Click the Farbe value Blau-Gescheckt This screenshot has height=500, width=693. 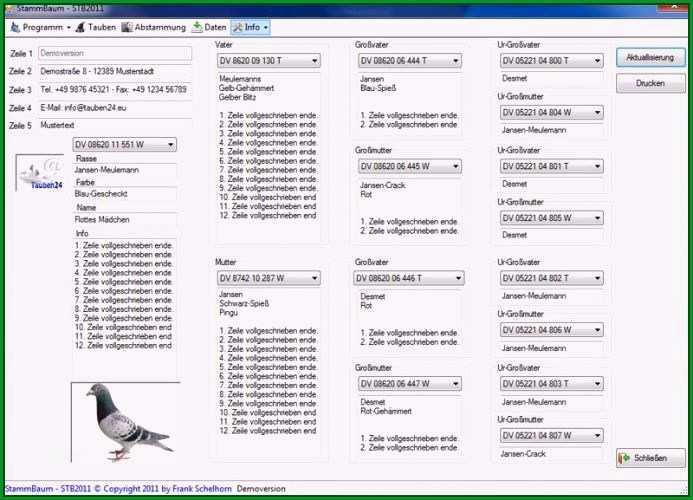[101, 194]
